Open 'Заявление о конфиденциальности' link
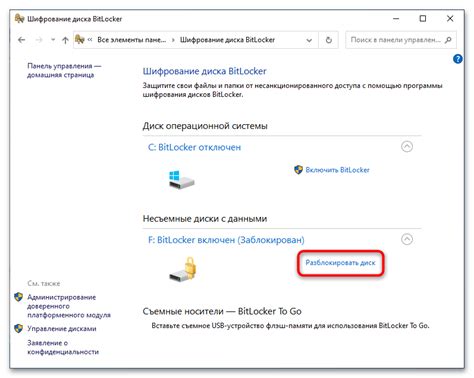 63,347
